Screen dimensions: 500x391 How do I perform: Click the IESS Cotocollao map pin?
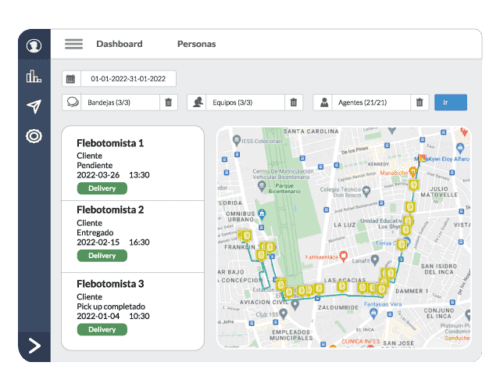click(237, 140)
